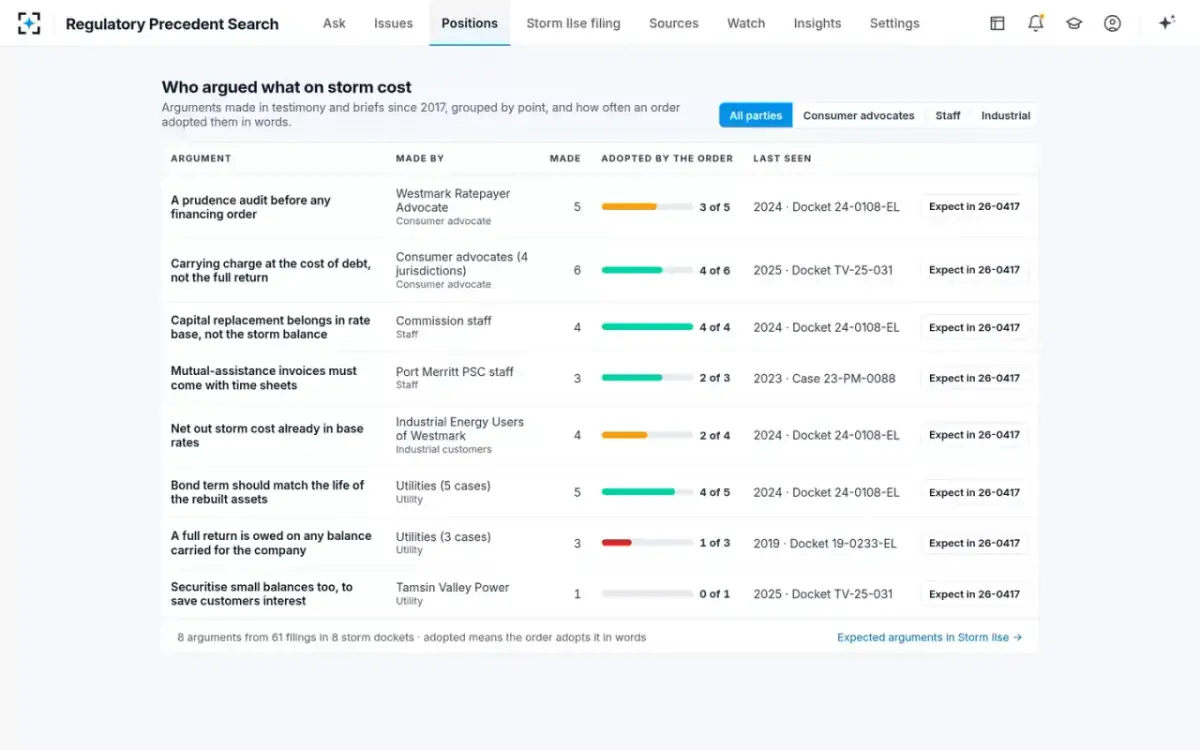Follow the Expected arguments in Storm Ilse link

coord(929,637)
